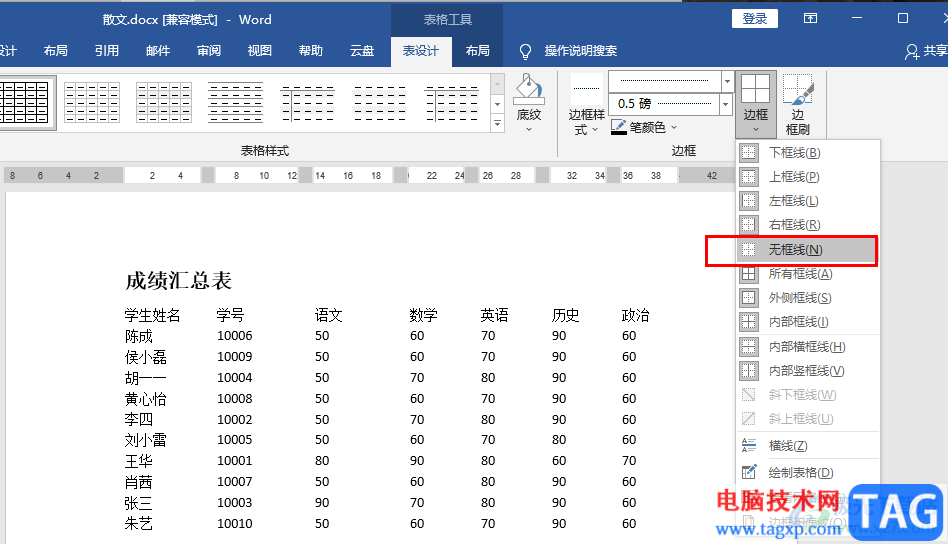
Task: Click the 成绩汇总表 title text
Action: [x=178, y=280]
